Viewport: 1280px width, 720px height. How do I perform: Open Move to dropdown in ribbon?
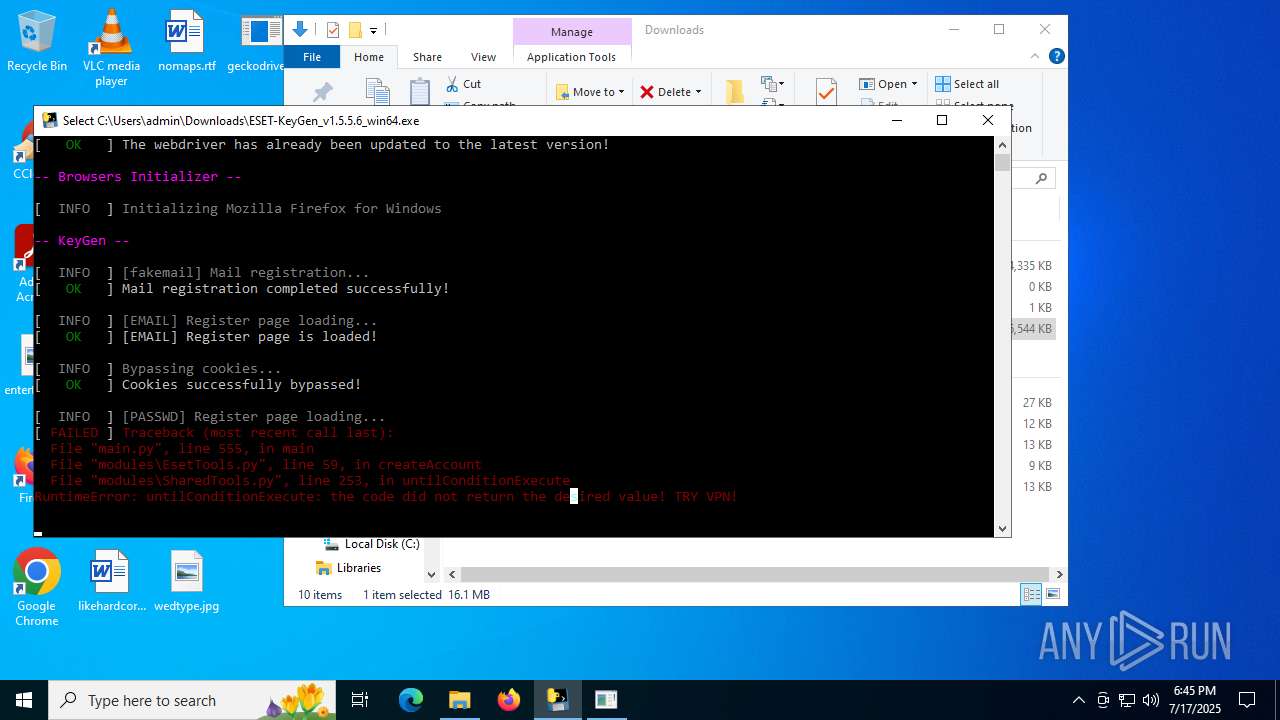pos(590,92)
